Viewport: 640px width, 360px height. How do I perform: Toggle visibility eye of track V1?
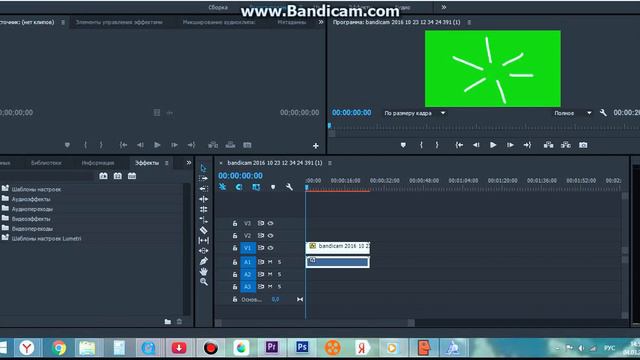(270, 248)
